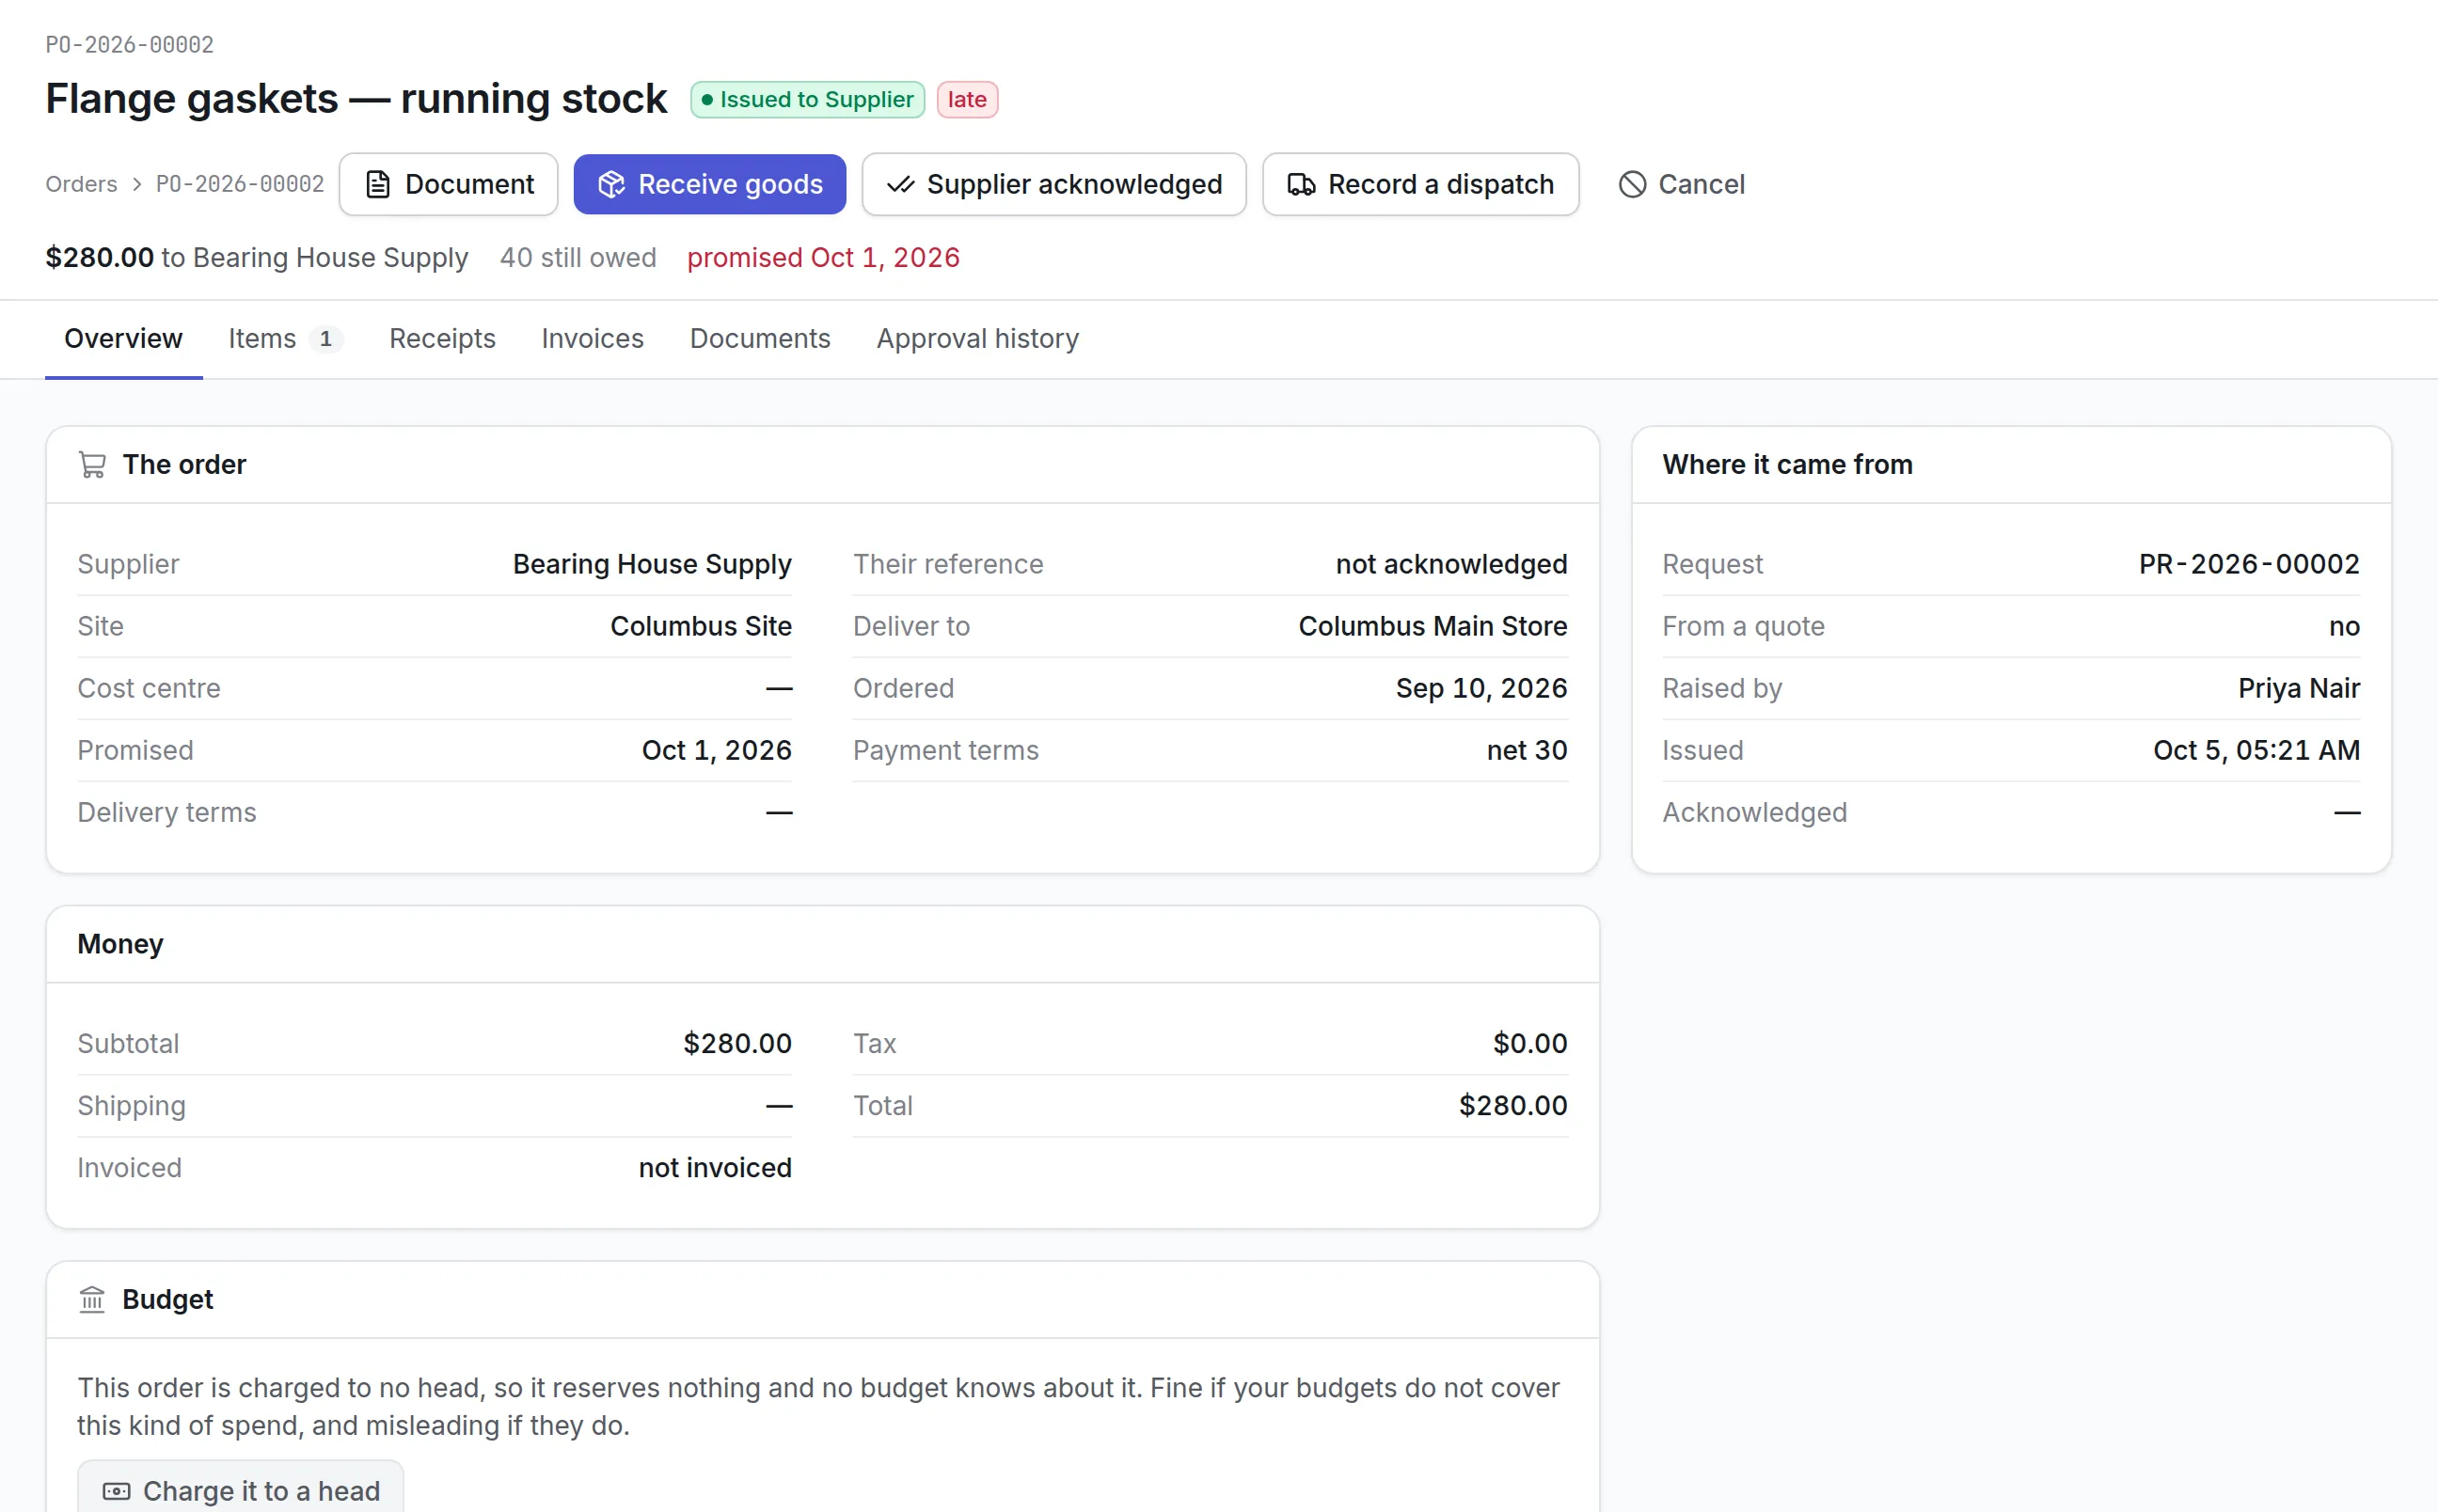Click the Cost centre label
2438x1512 pixels.
coord(149,689)
